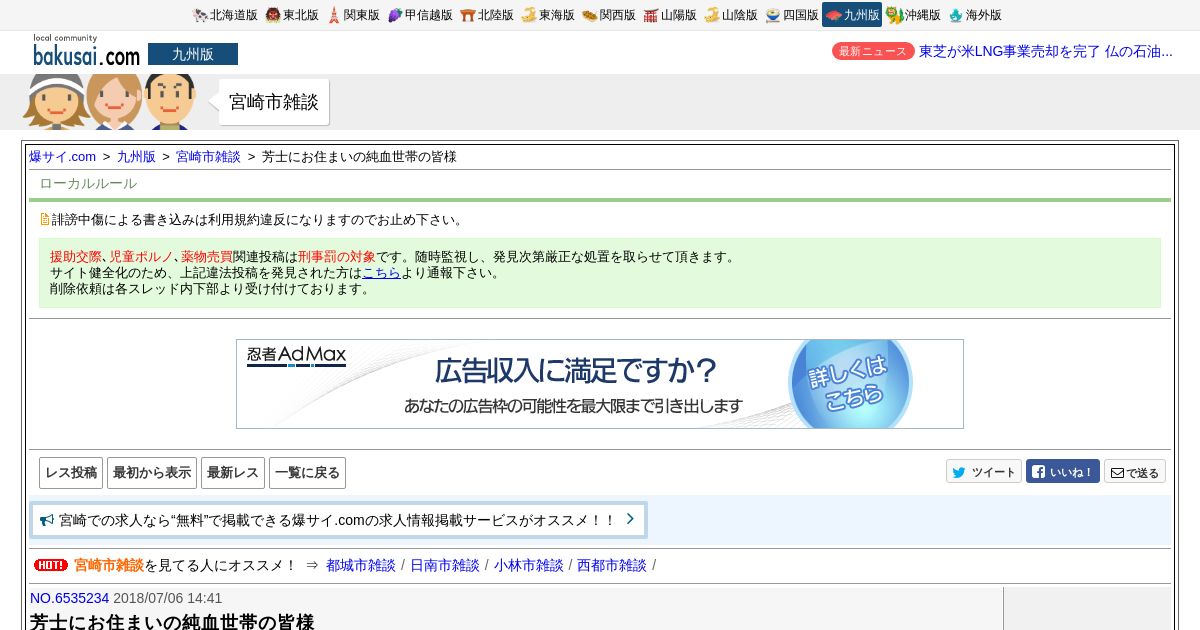The height and width of the screenshot is (630, 1200).
Task: Click the Koshinetsu grapes icon
Action: coord(395,15)
